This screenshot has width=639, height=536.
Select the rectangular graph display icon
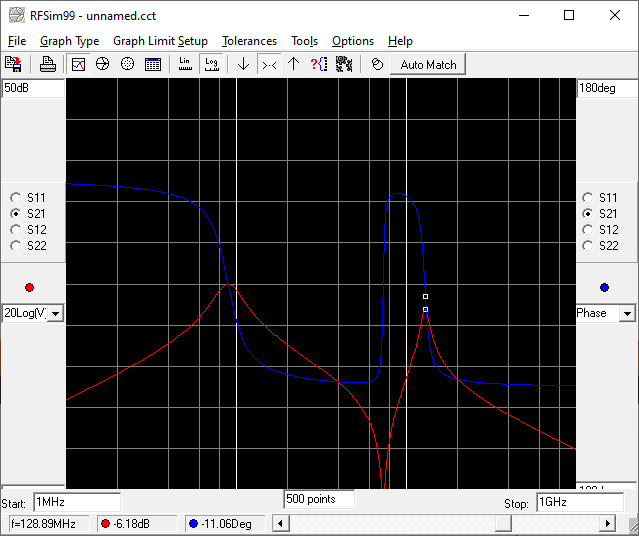[x=79, y=64]
